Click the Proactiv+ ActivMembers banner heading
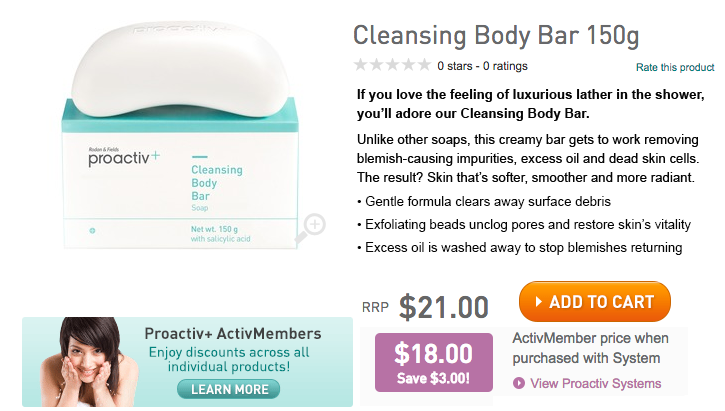Screen dimensions: 725x411 click(233, 333)
